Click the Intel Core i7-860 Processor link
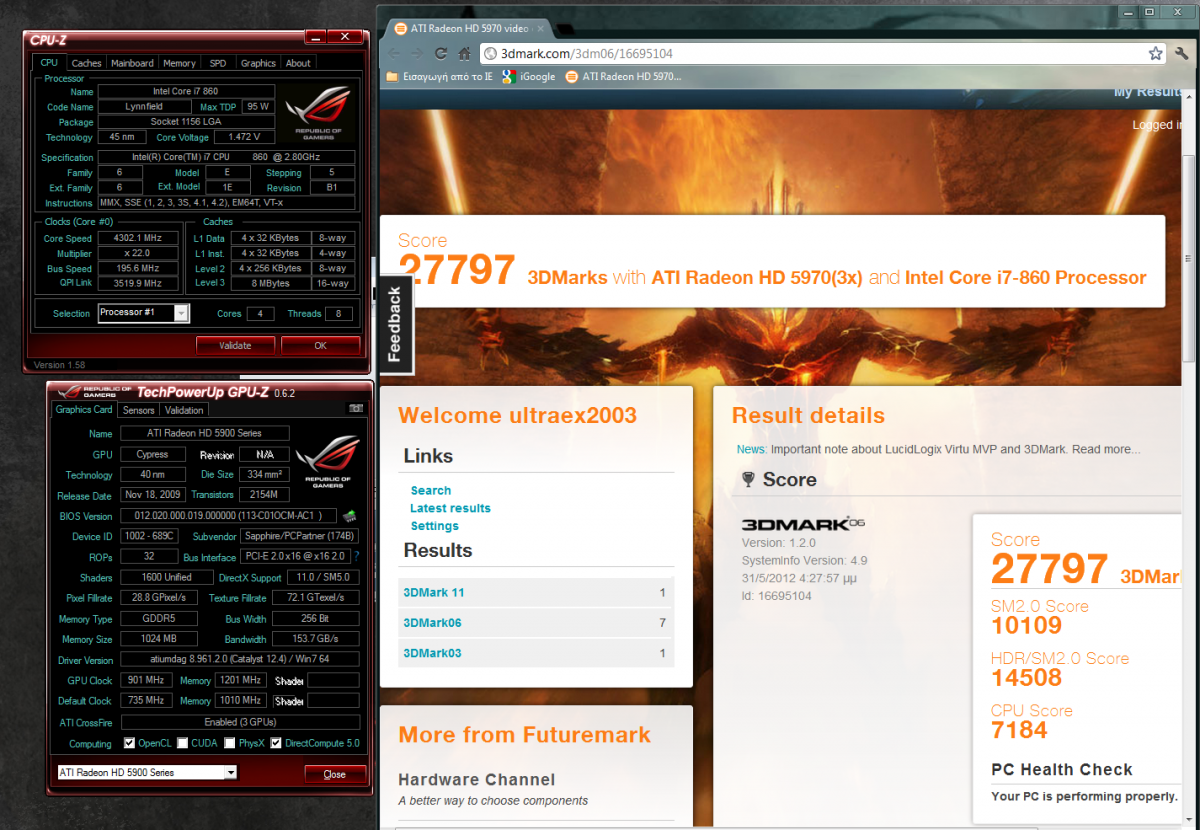 point(1025,278)
